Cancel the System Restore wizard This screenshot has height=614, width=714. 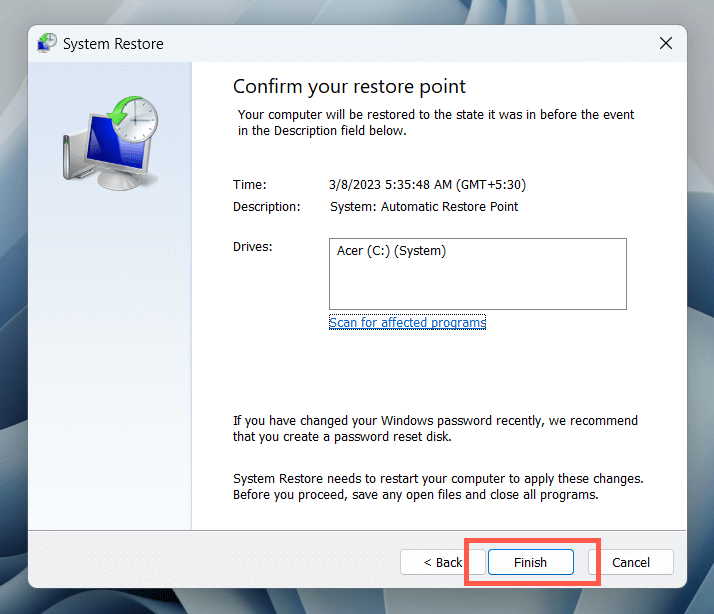click(631, 562)
